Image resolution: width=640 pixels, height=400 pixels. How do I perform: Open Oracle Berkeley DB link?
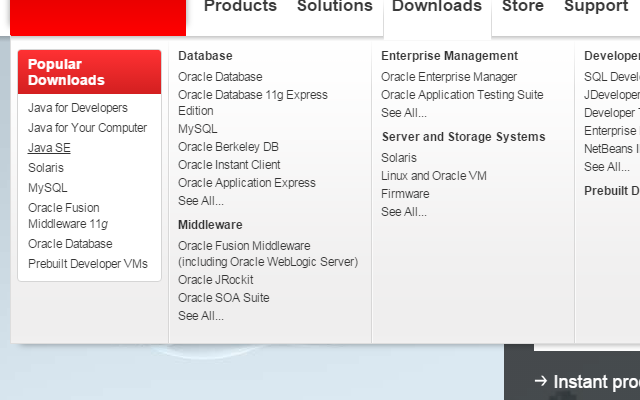coord(228,147)
